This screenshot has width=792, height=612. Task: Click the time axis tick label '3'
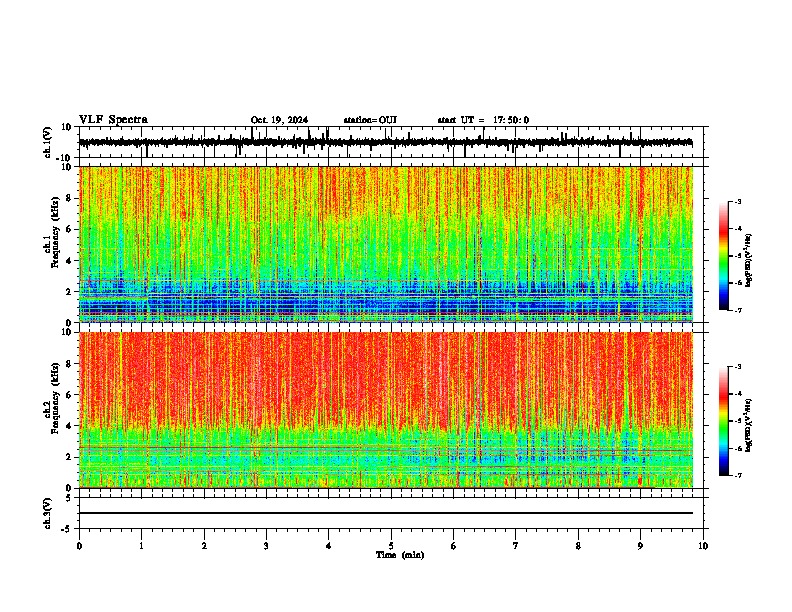click(x=266, y=546)
